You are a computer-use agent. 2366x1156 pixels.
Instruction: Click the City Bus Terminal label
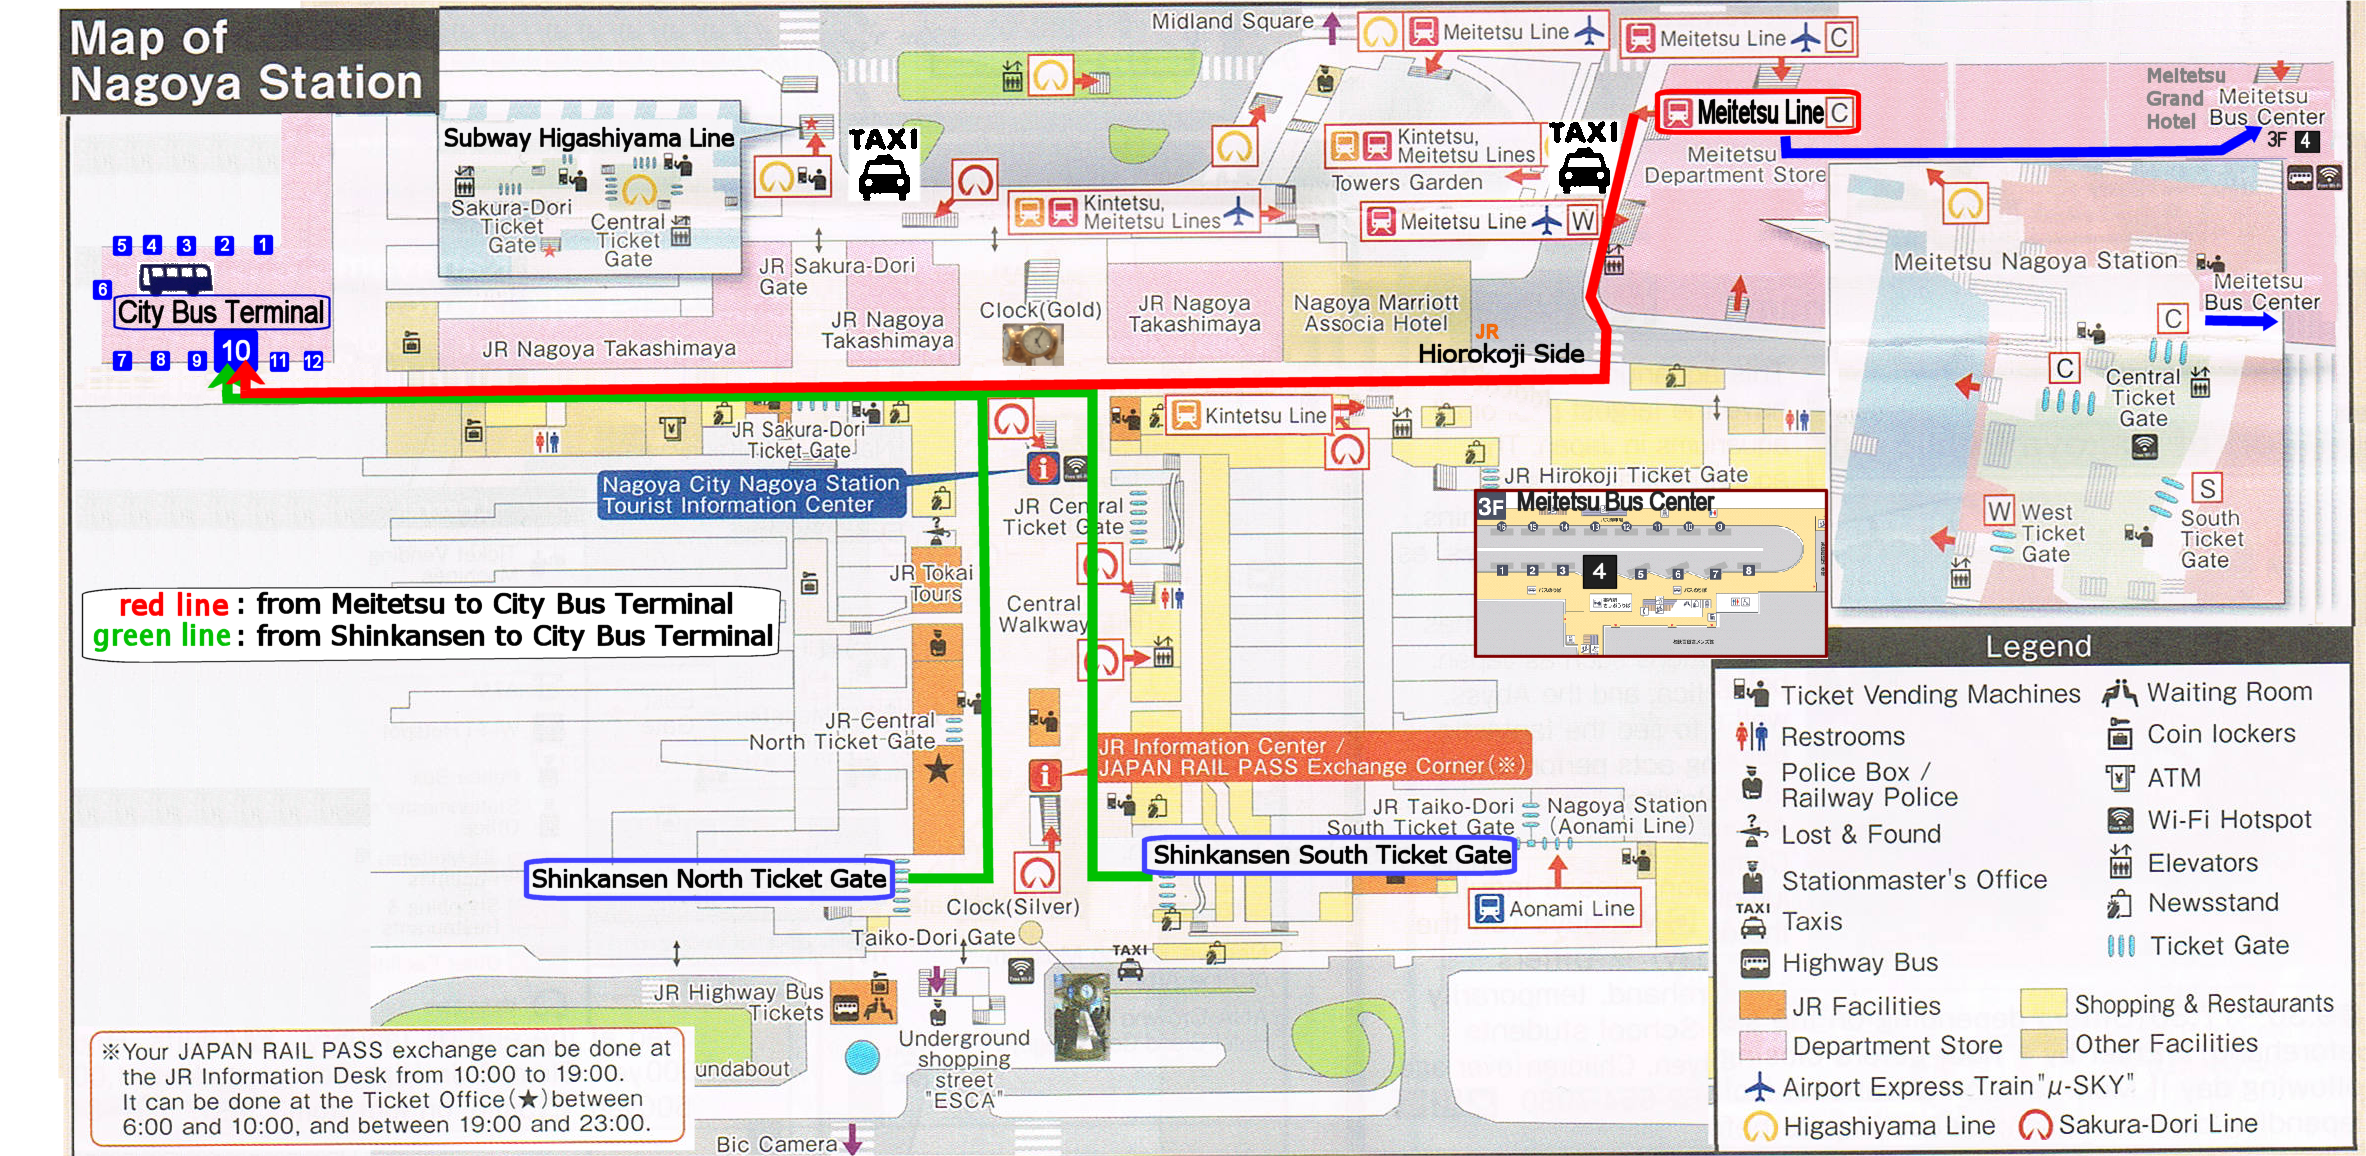click(x=221, y=312)
